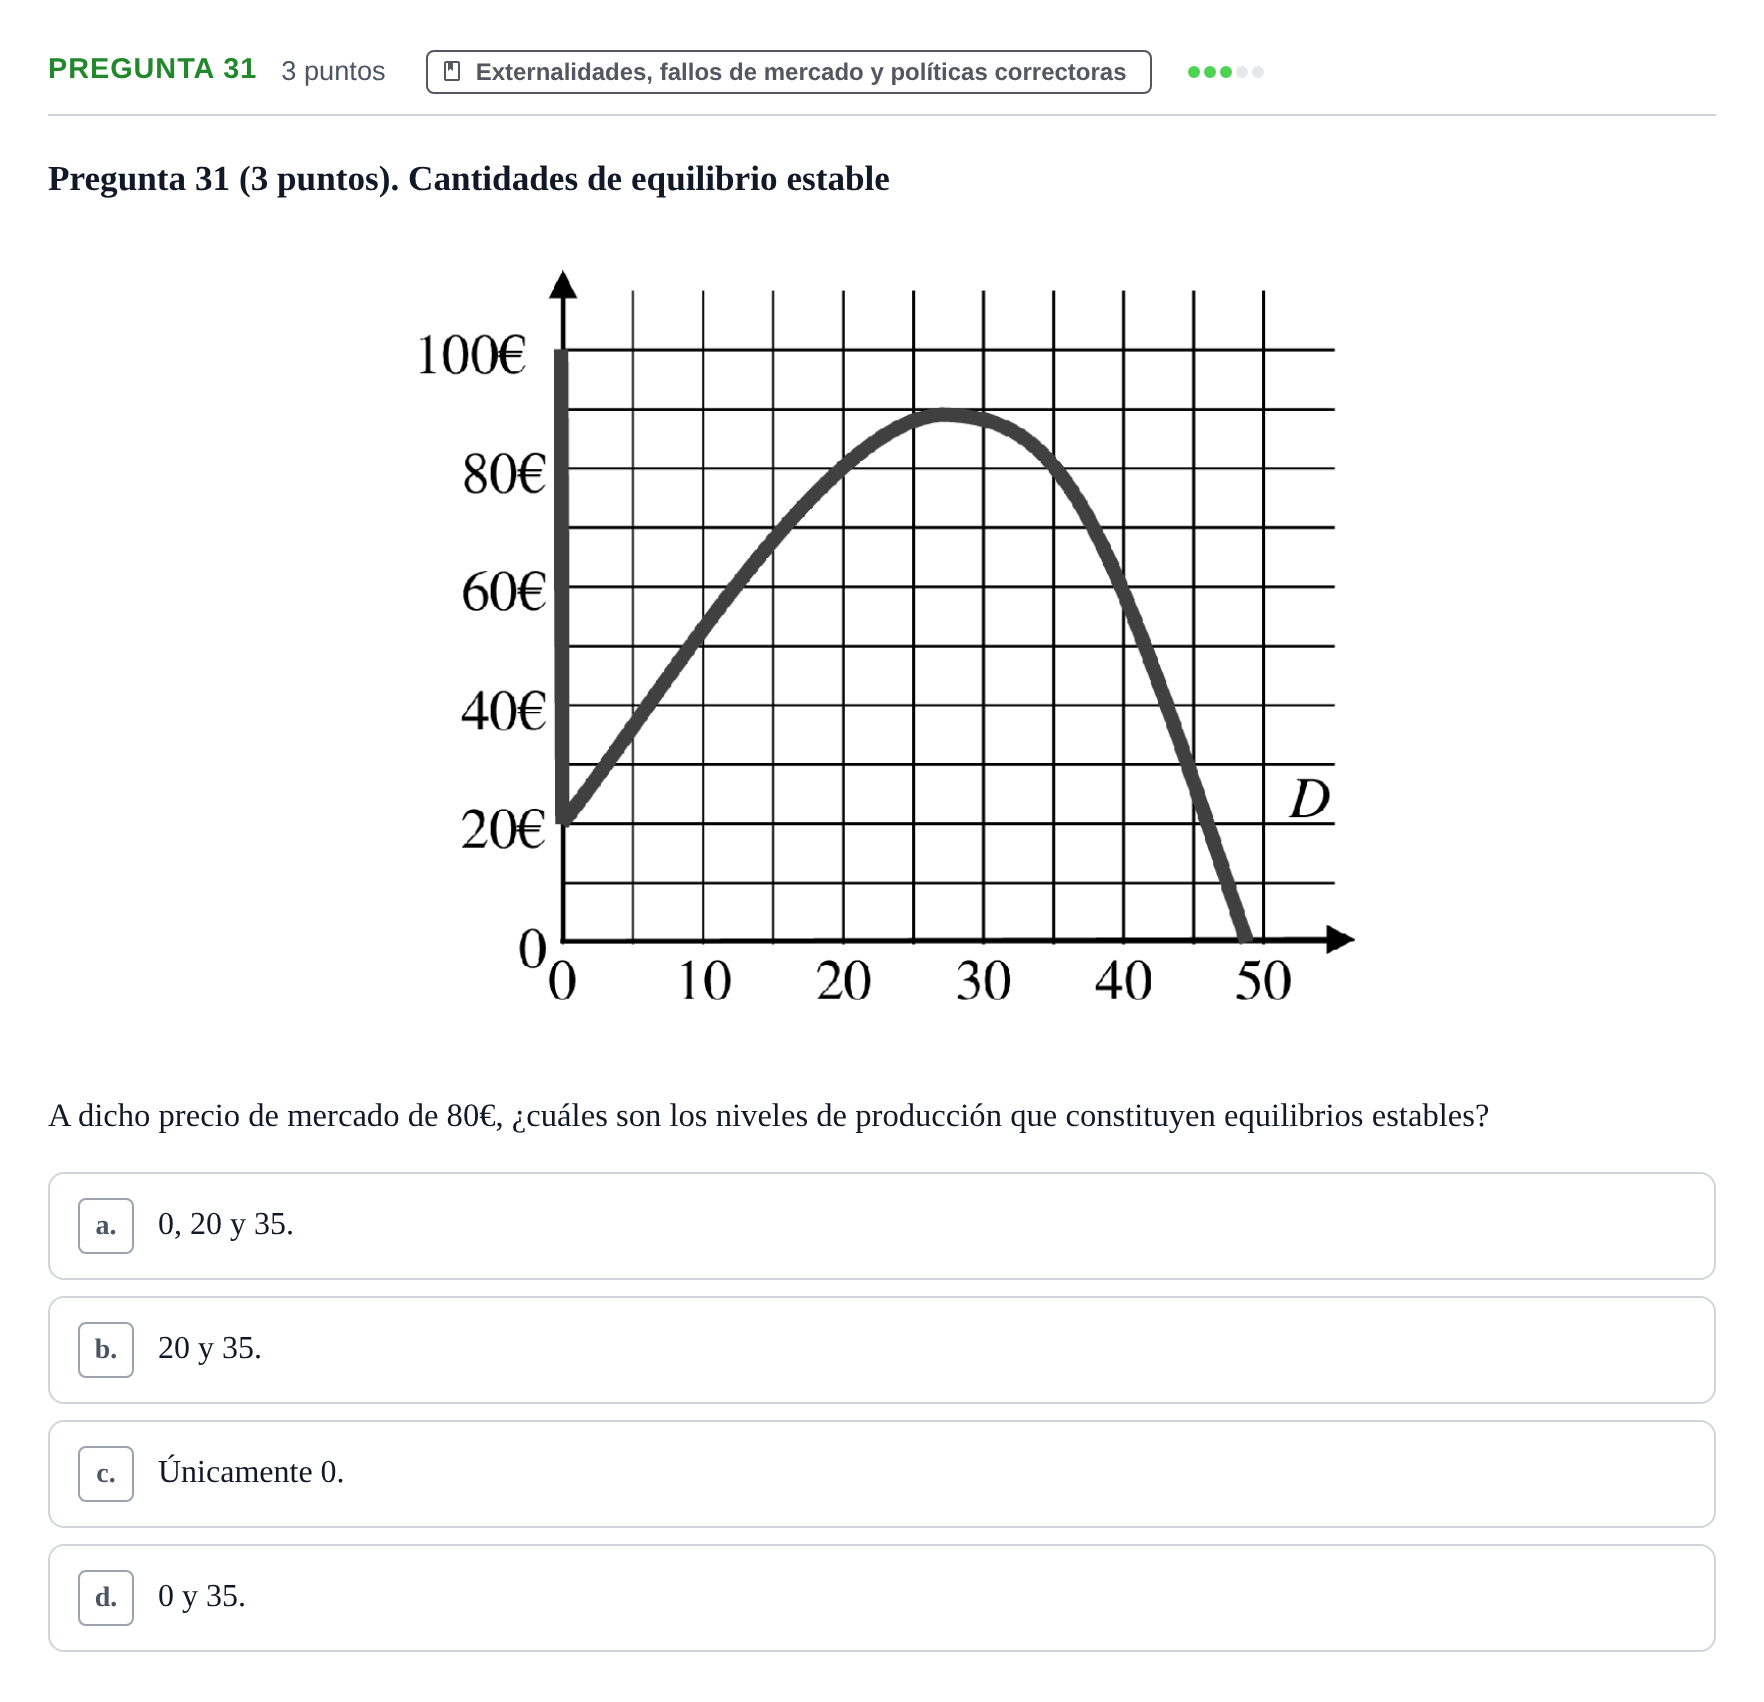The height and width of the screenshot is (1702, 1764).
Task: Click the 80€ label on the vertical axis
Action: [x=504, y=474]
